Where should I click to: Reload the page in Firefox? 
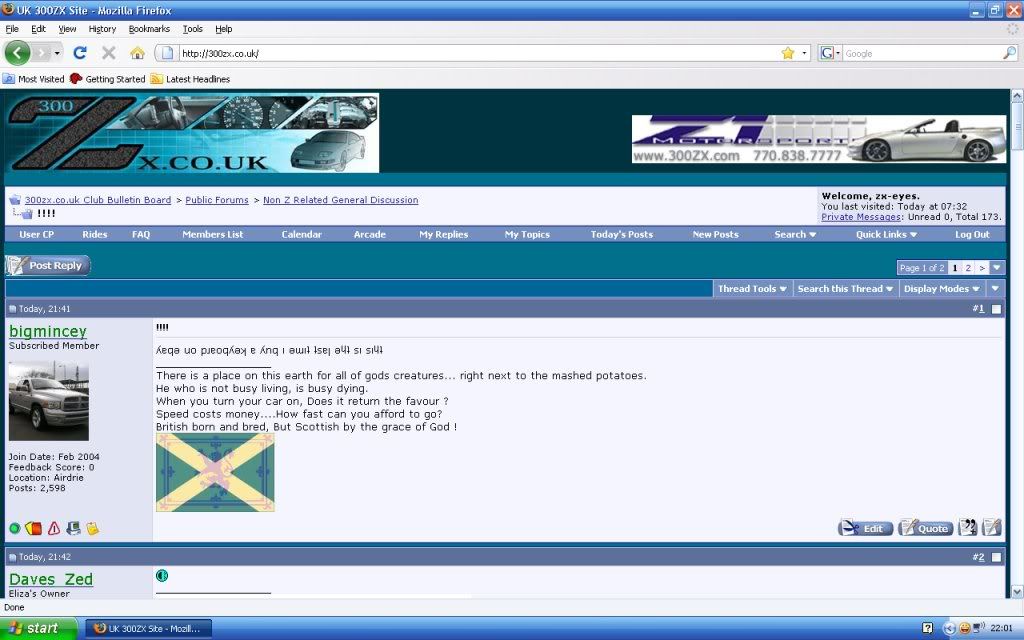[x=80, y=53]
